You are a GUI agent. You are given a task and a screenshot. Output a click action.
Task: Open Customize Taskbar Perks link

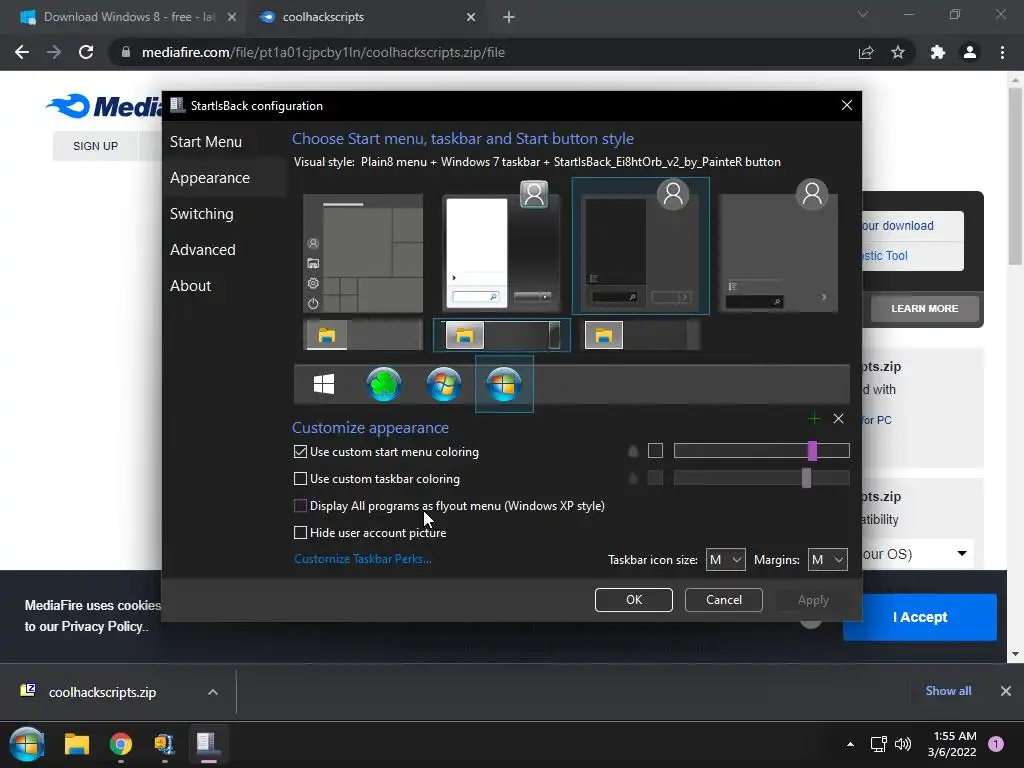[x=362, y=559]
